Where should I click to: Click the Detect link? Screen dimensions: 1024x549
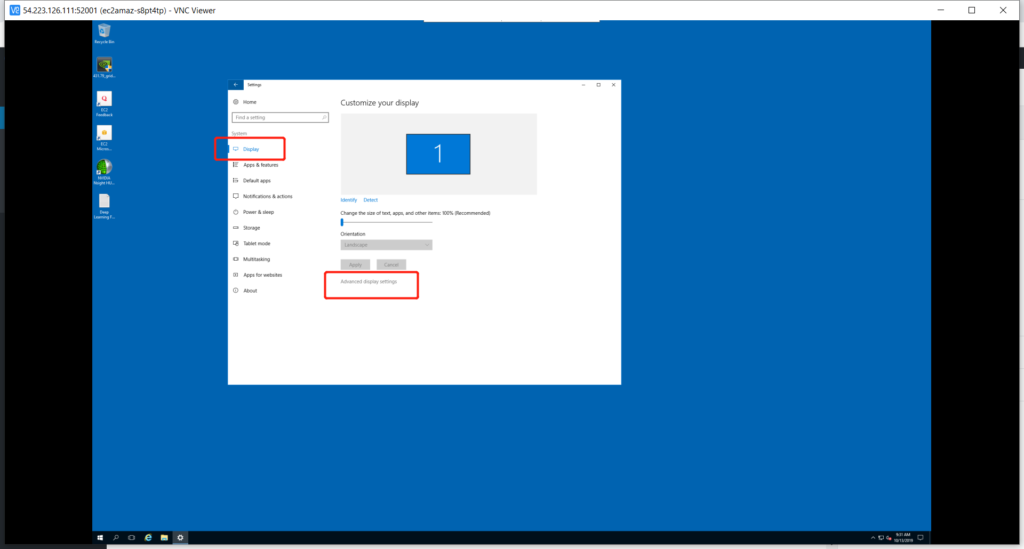pyautogui.click(x=370, y=200)
